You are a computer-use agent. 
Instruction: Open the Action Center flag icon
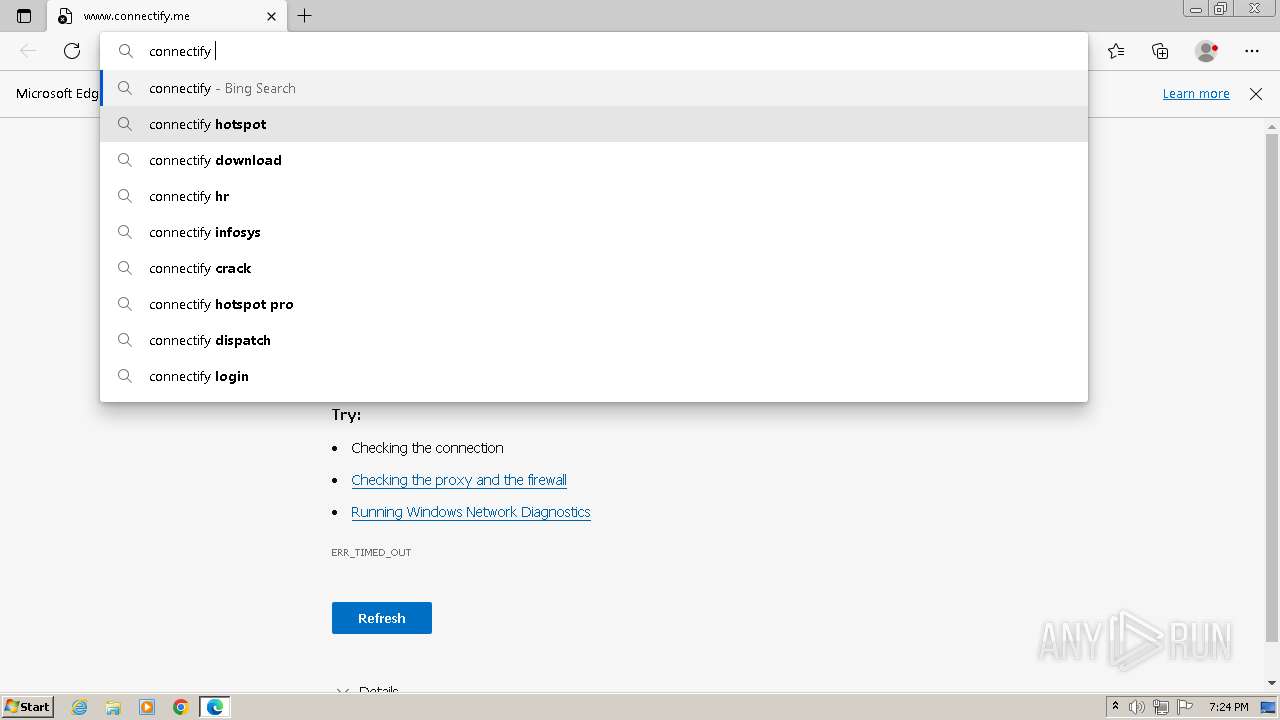coord(1184,707)
